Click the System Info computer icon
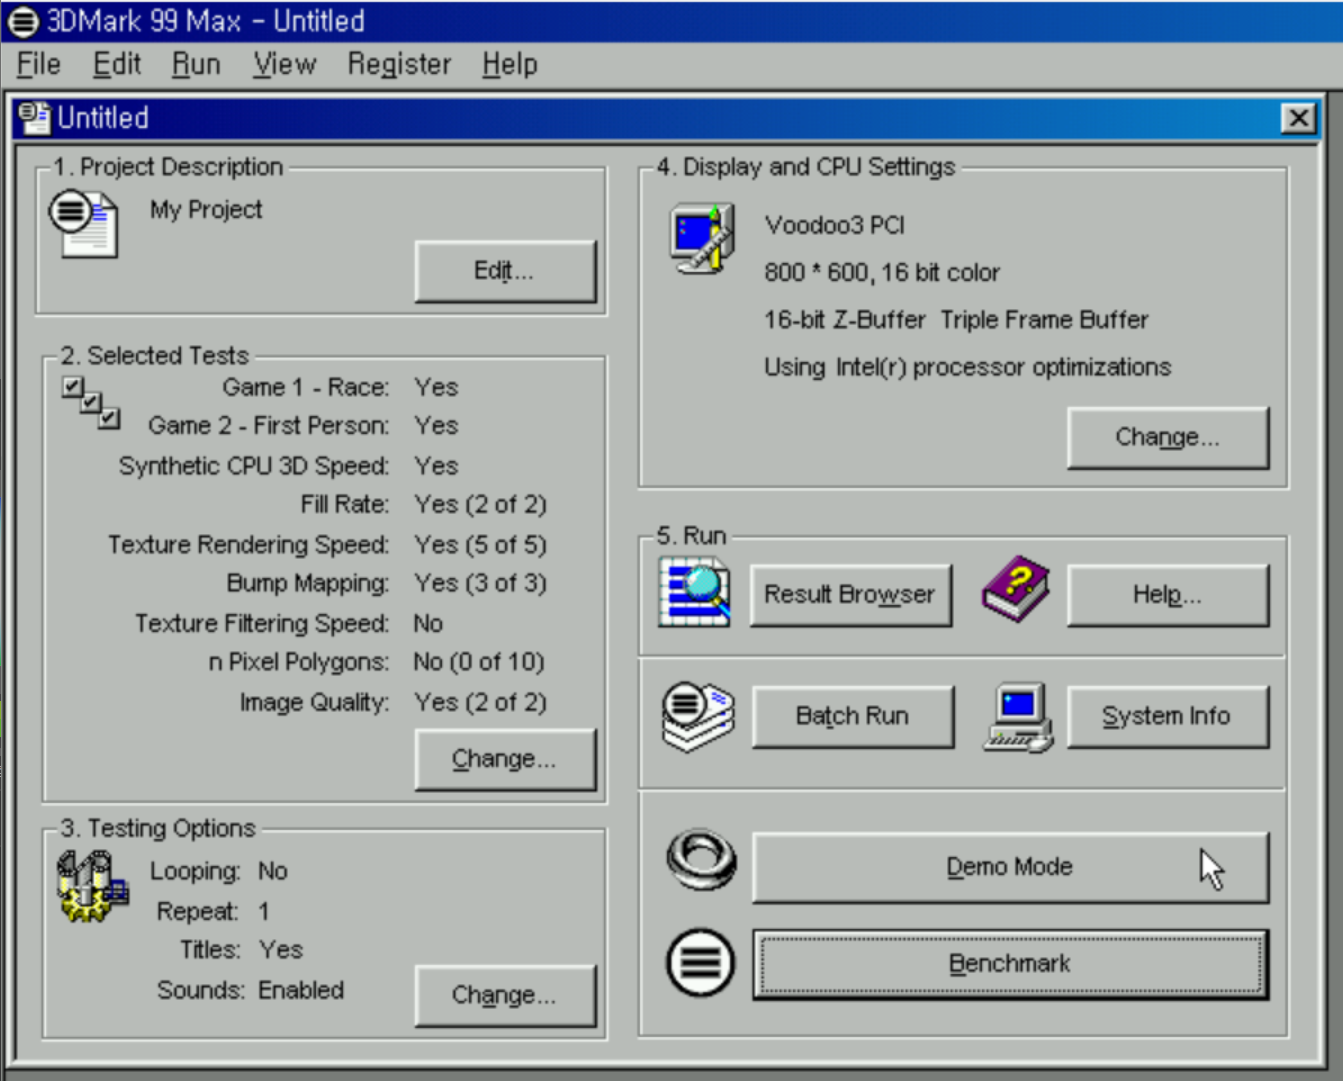The height and width of the screenshot is (1081, 1343). point(1018,717)
